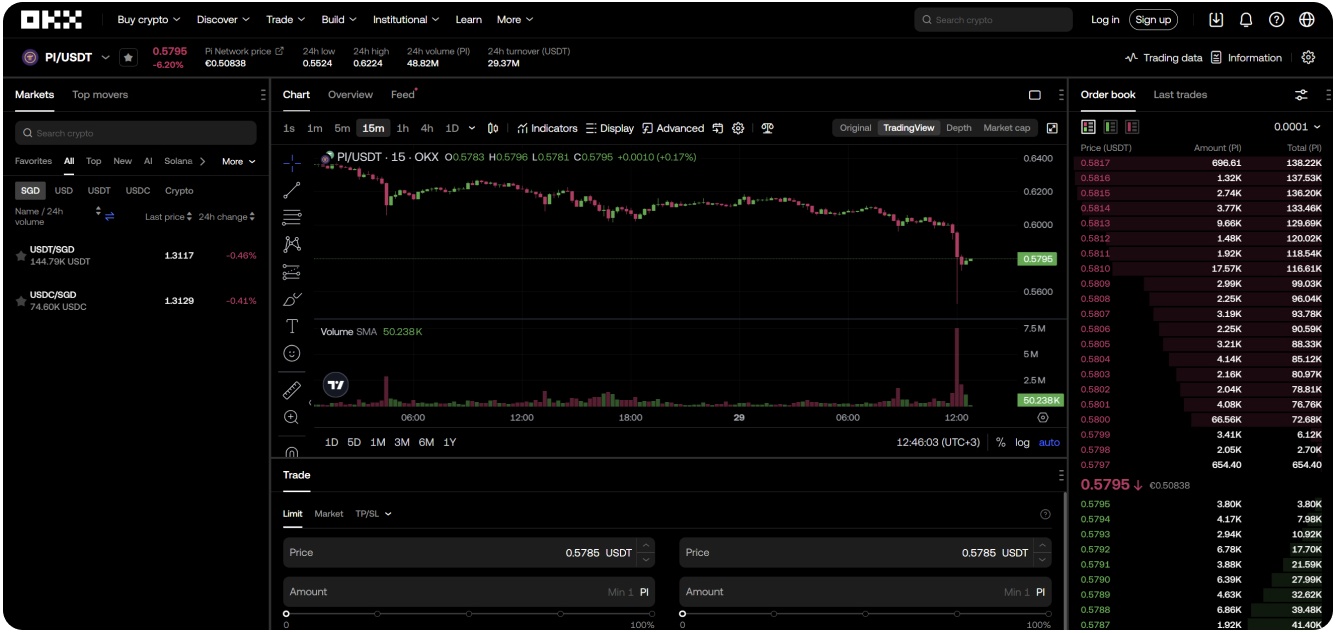Favorite the USDT/SGD pair star
The height and width of the screenshot is (633, 1338).
[21, 256]
